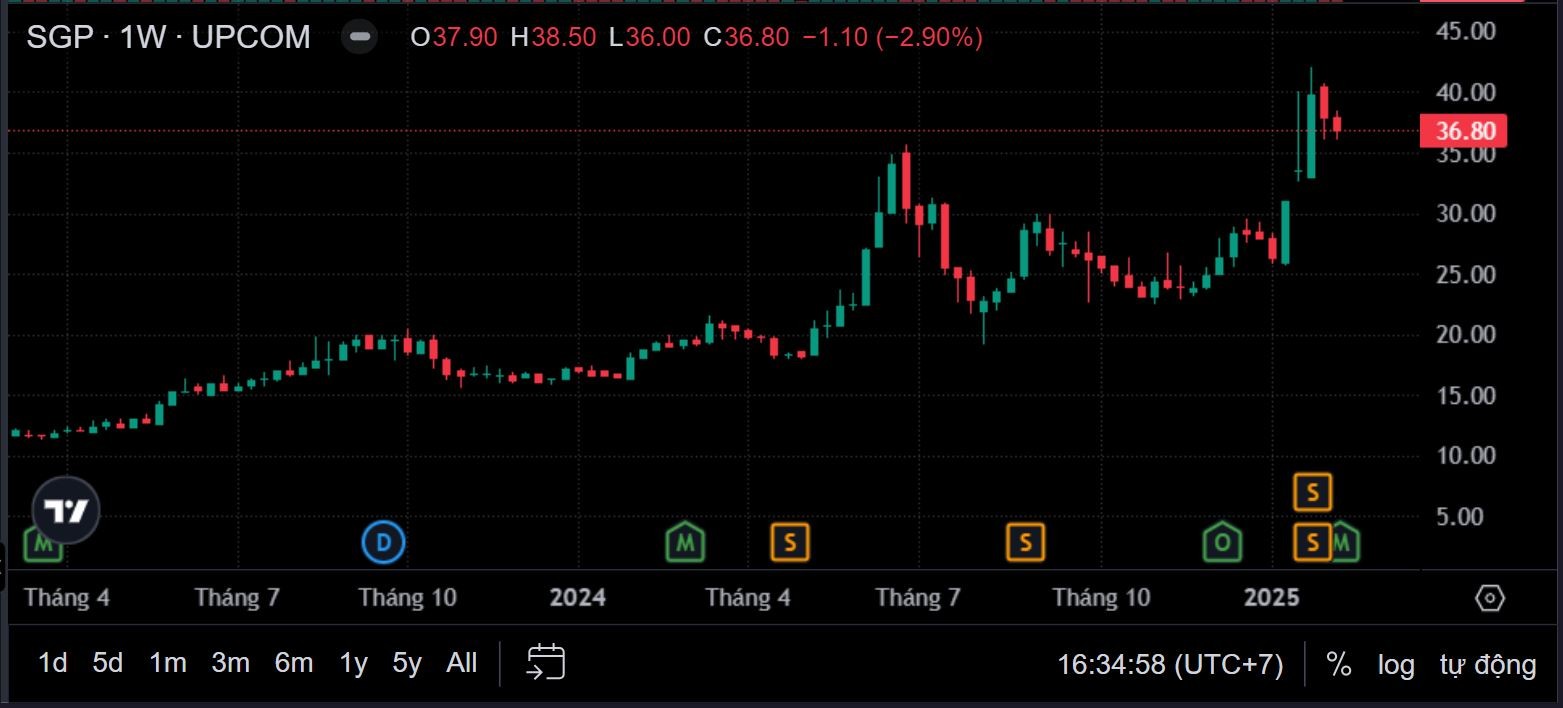Switch to the 5y range
This screenshot has height=708, width=1563.
click(406, 662)
